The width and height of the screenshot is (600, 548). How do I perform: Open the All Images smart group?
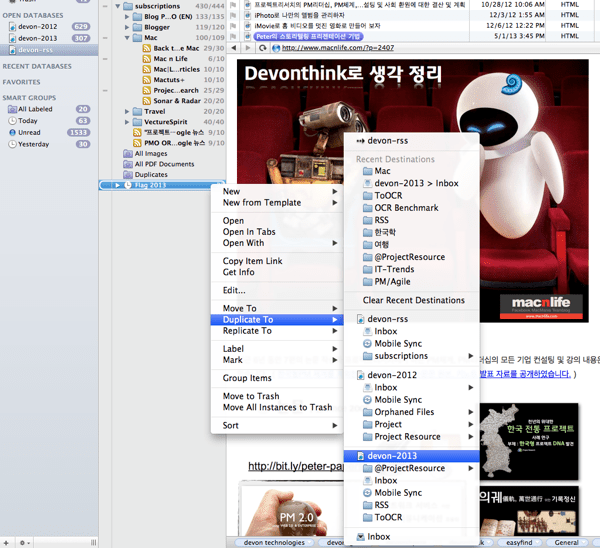tap(151, 154)
